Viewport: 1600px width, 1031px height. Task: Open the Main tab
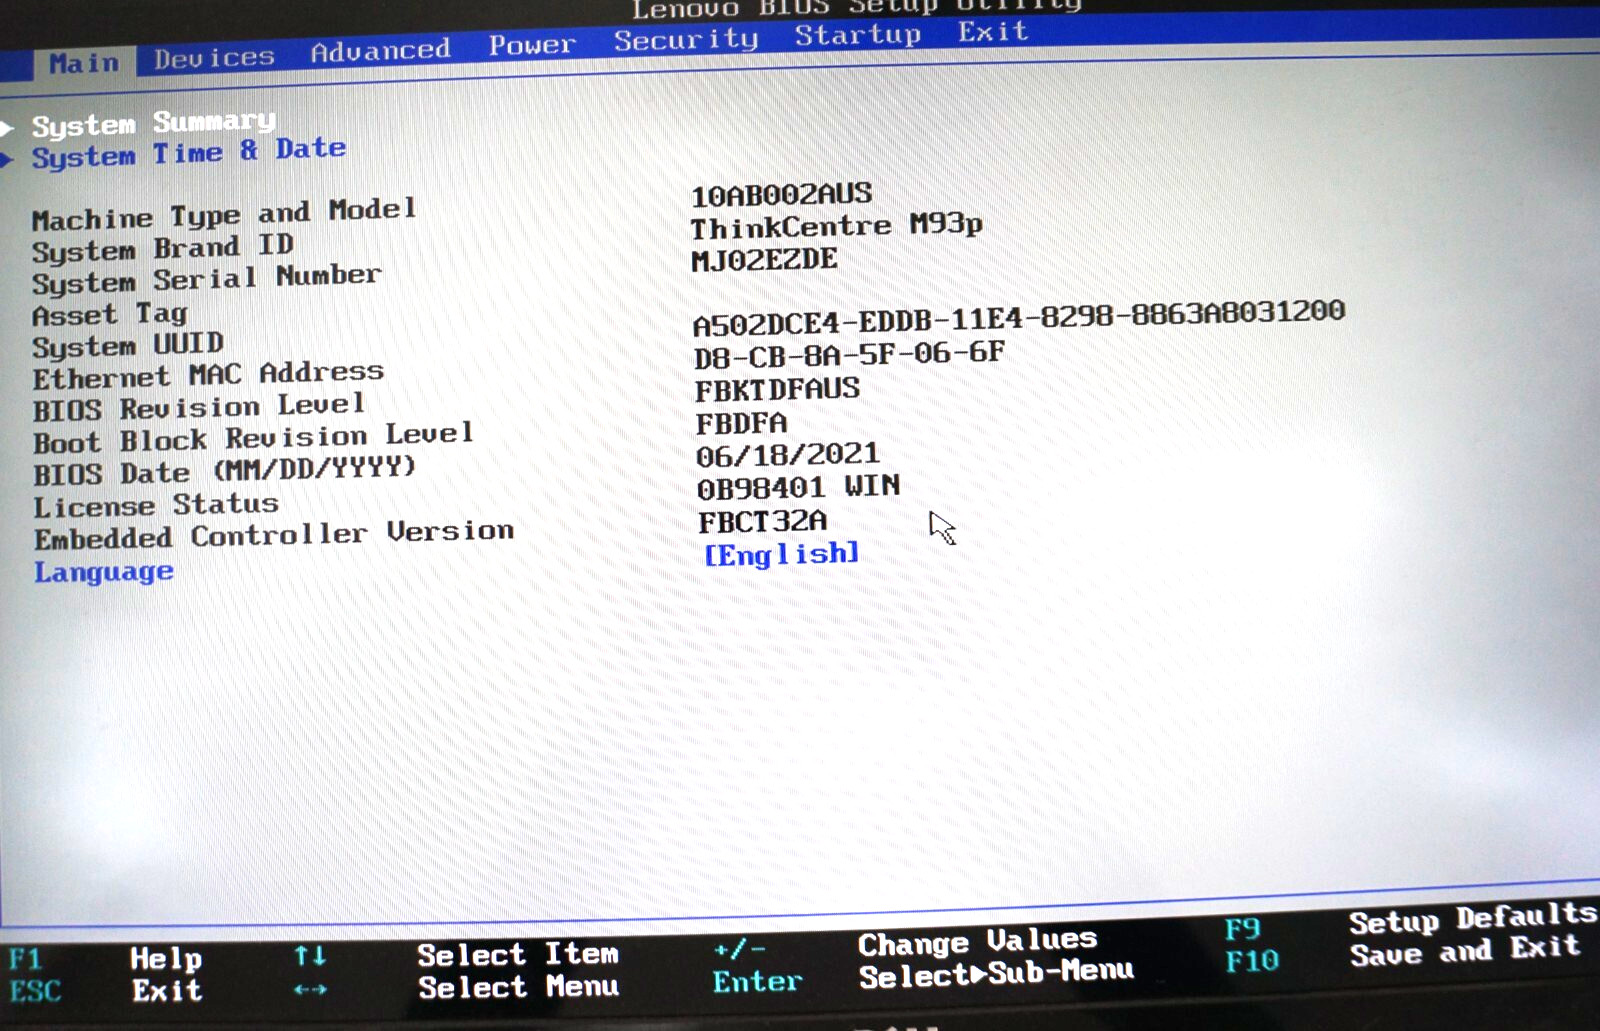84,63
